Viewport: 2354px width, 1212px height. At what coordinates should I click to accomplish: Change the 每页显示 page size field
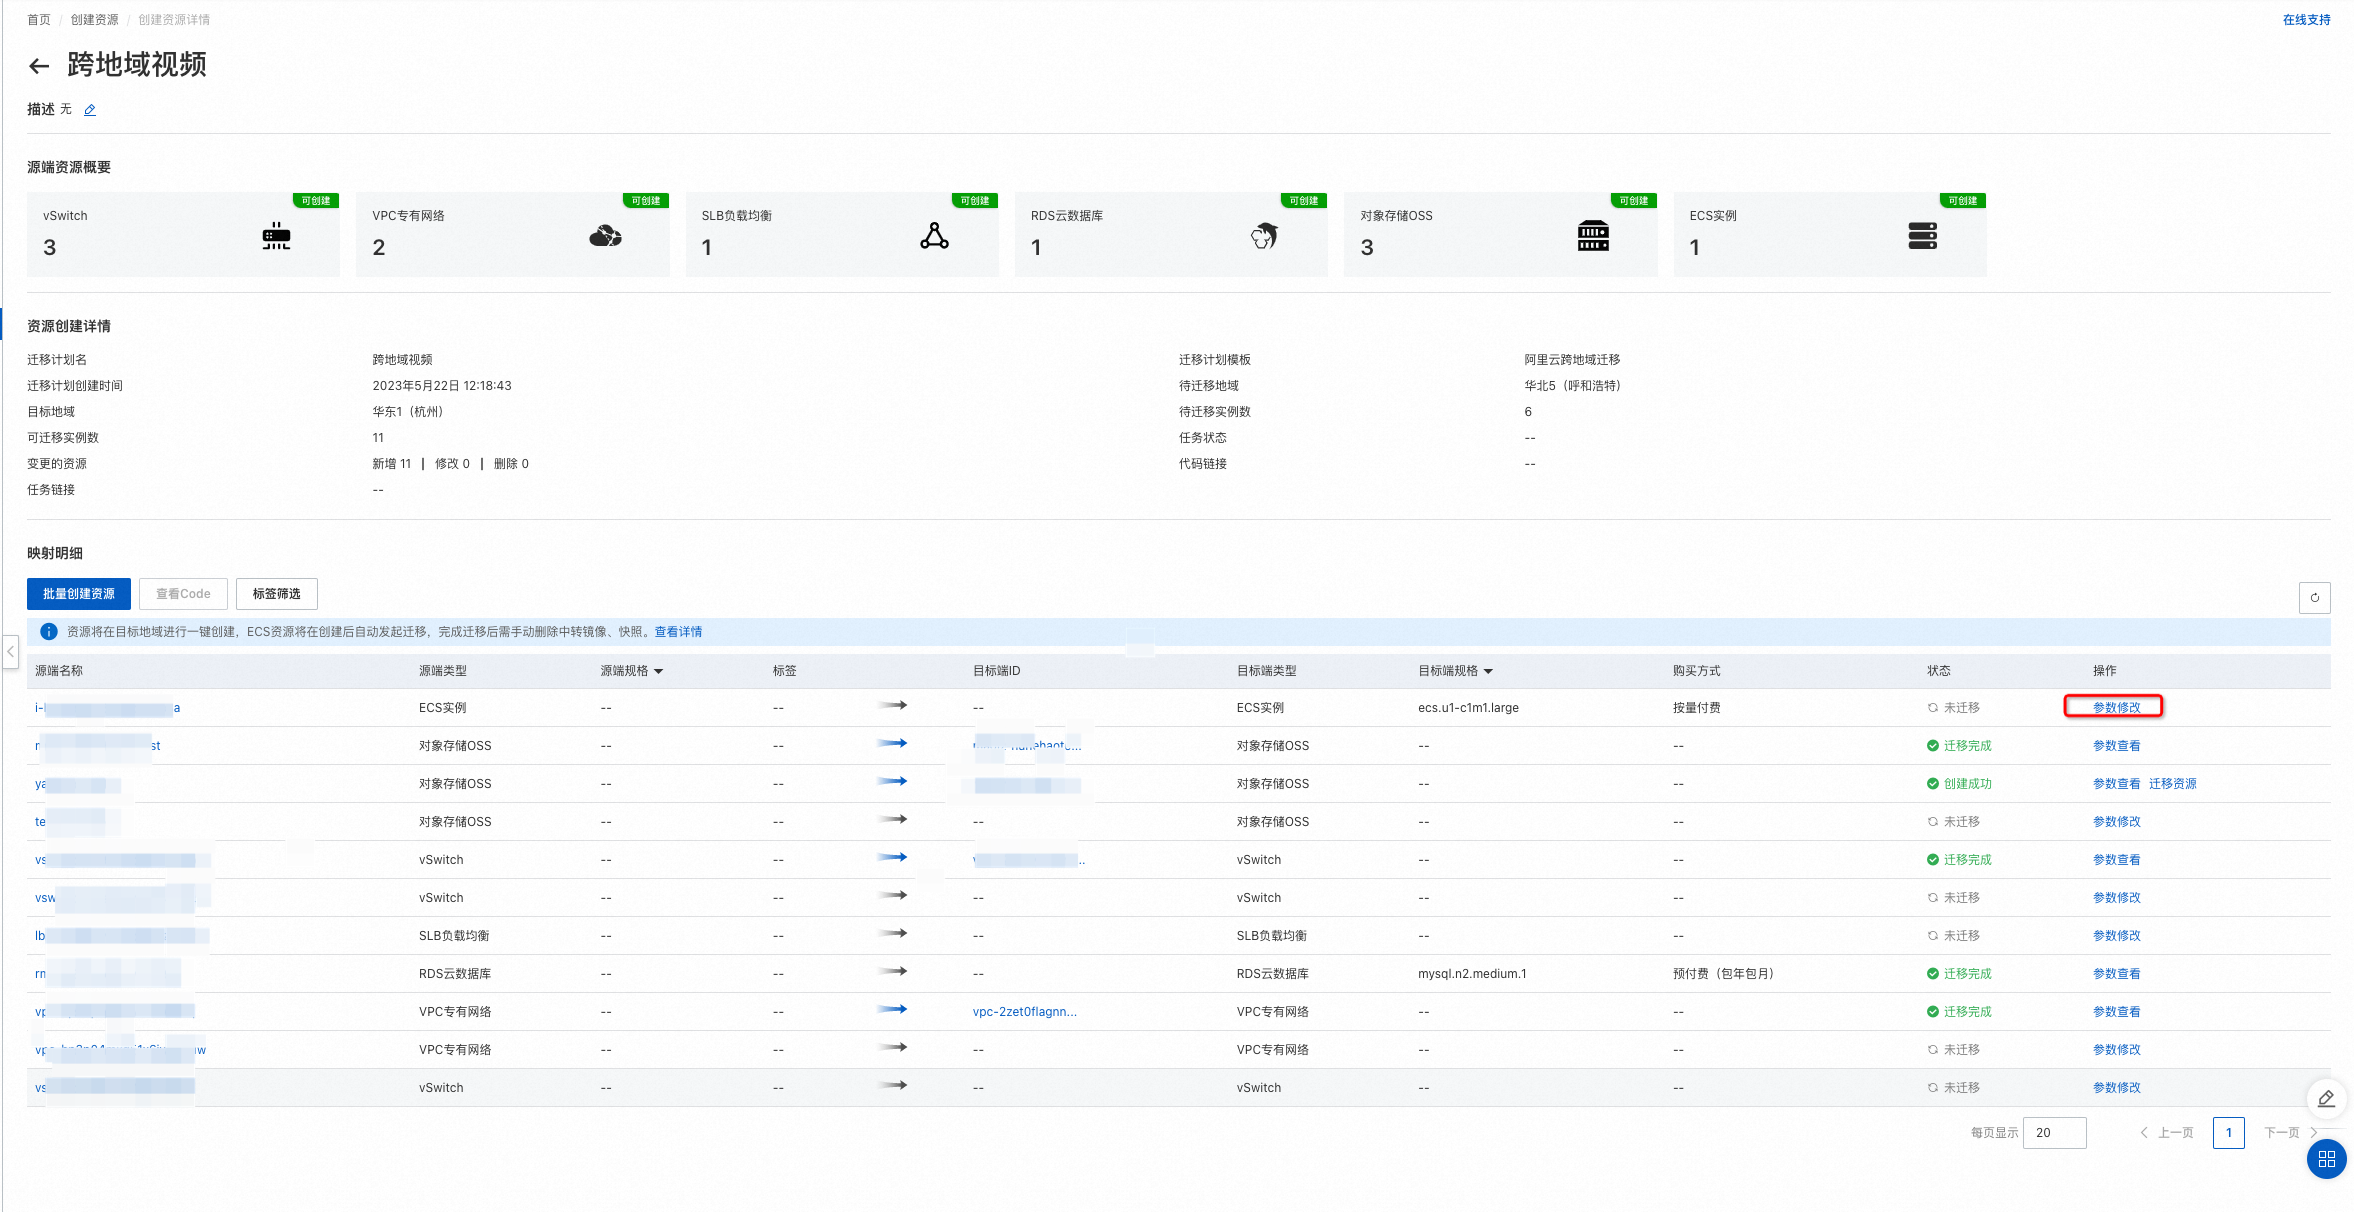[2054, 1133]
